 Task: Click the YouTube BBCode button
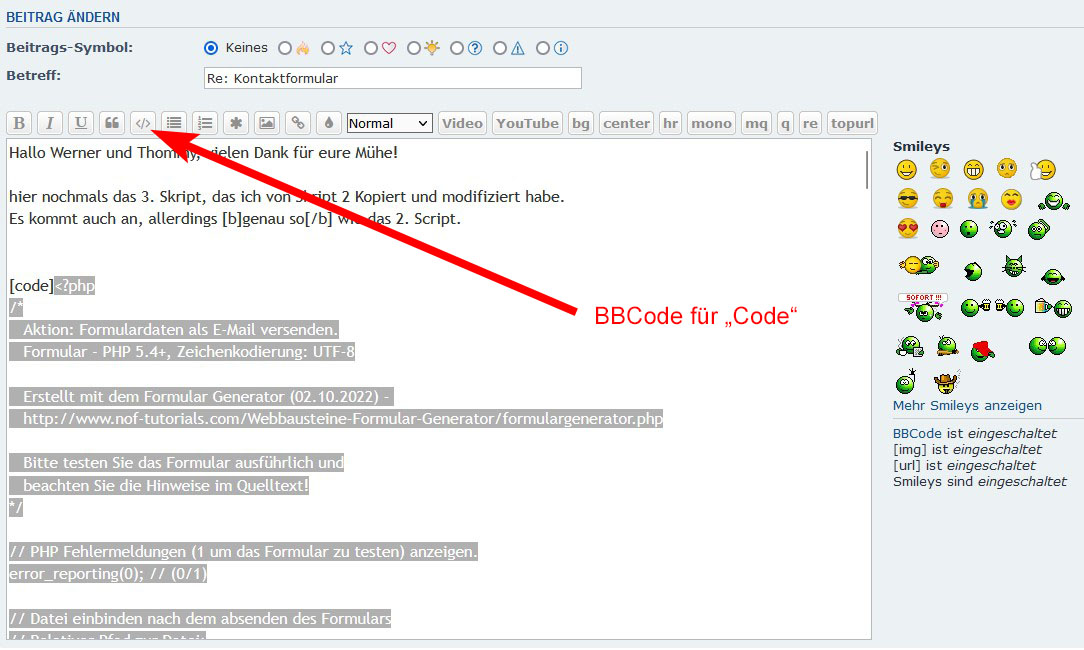(x=527, y=123)
